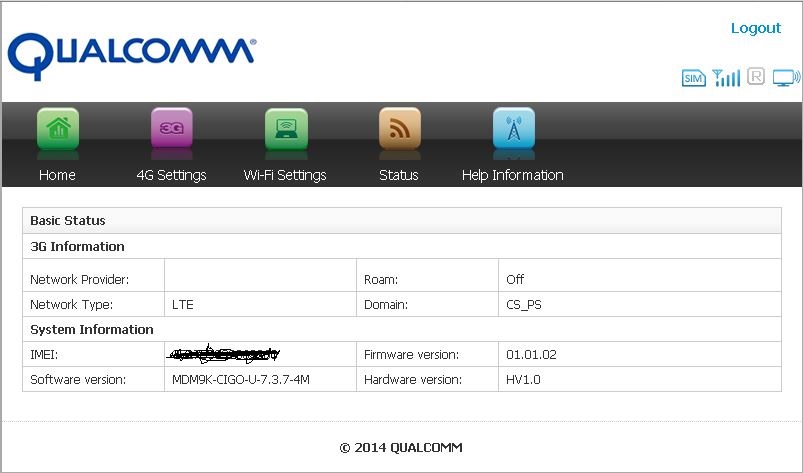Click the Domain label
Viewport: 803px width, 473px height.
(x=386, y=305)
